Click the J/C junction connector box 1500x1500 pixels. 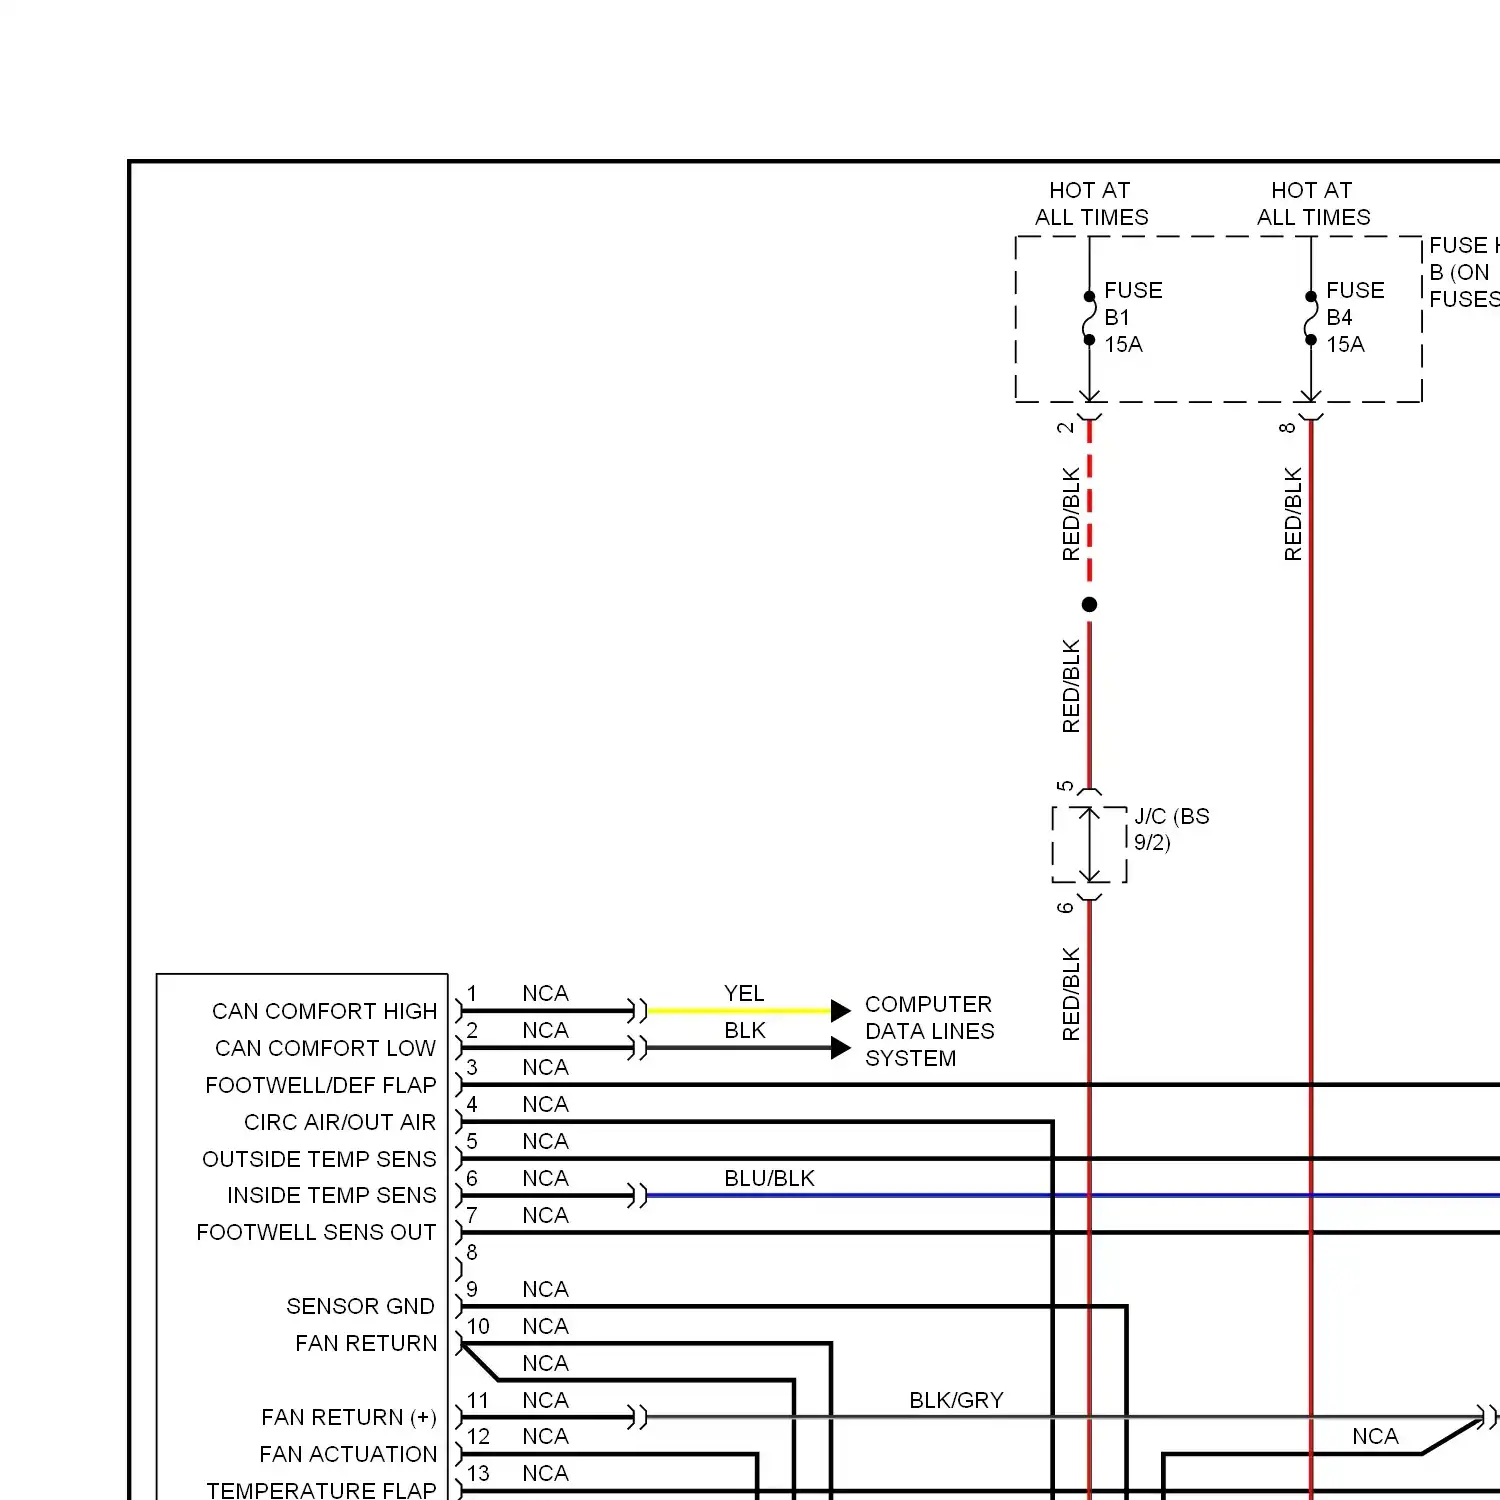[1090, 845]
